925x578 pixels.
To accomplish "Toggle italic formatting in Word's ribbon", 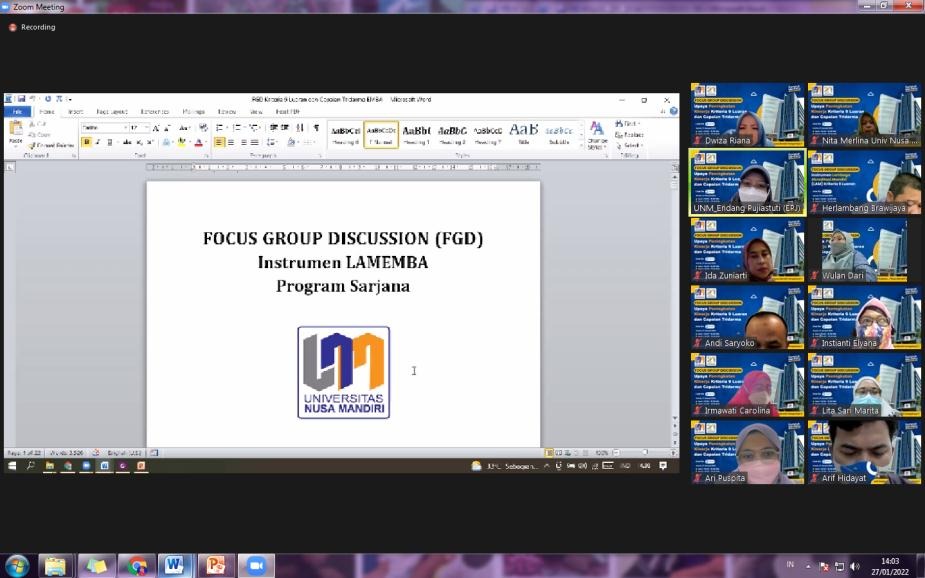I will point(97,143).
